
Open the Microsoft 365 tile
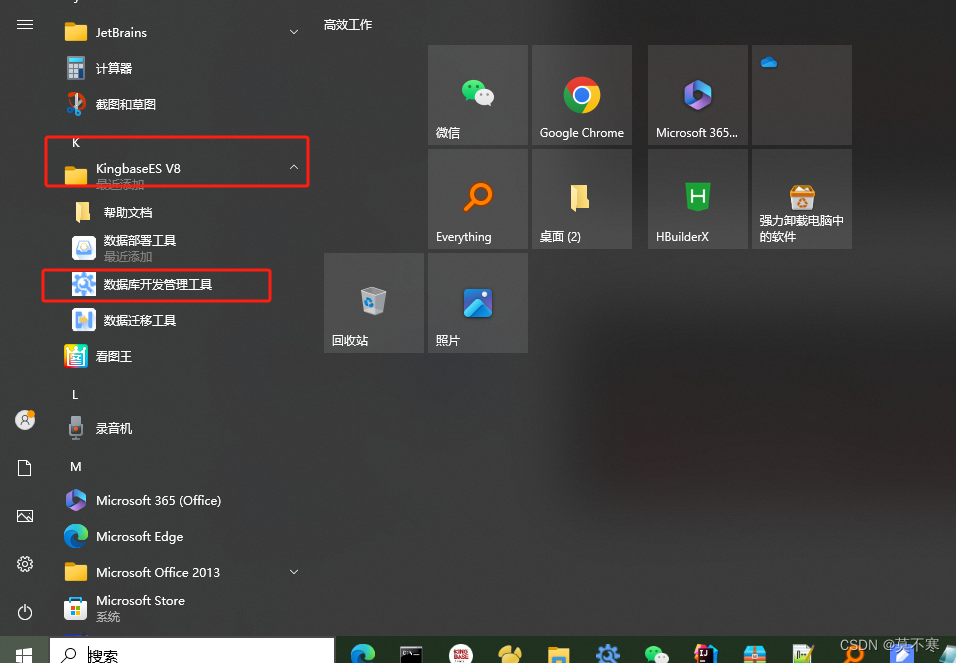coord(697,95)
